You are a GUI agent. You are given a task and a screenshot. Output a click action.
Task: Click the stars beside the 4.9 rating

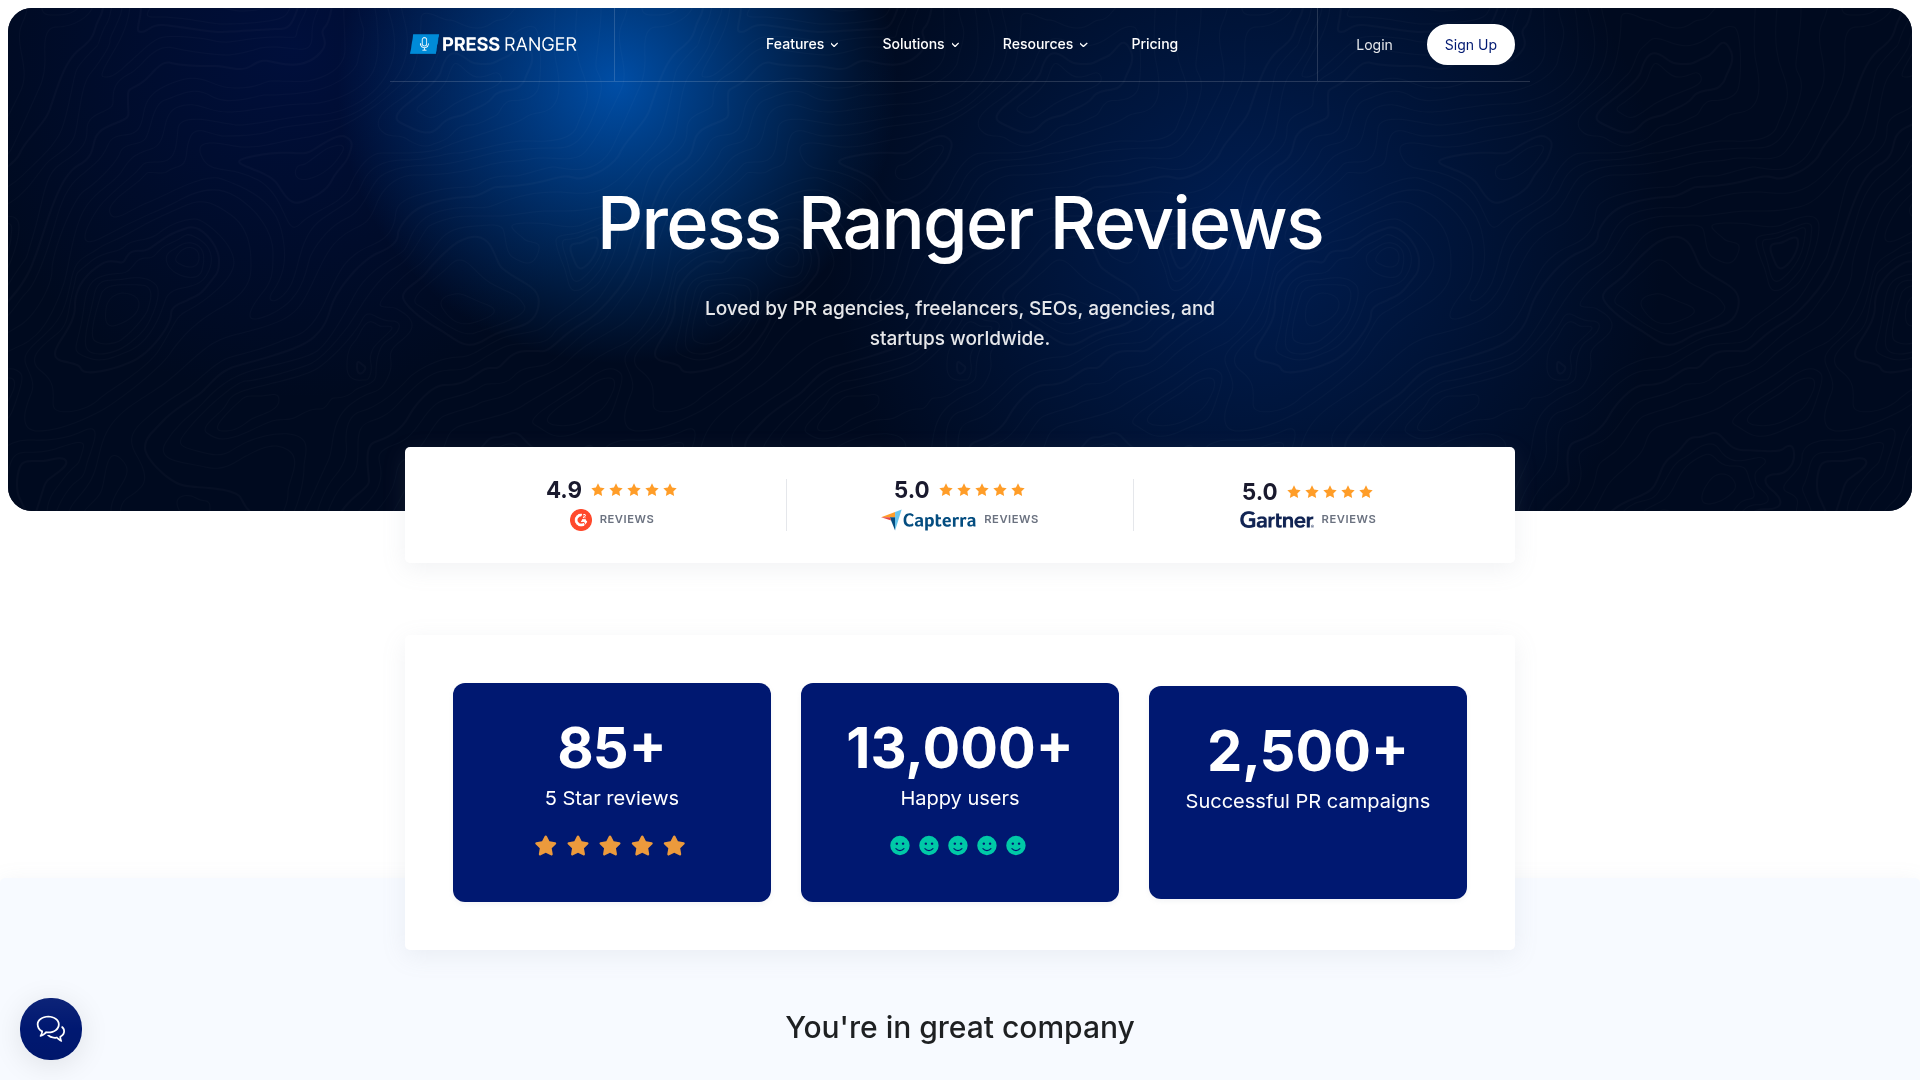pos(634,490)
